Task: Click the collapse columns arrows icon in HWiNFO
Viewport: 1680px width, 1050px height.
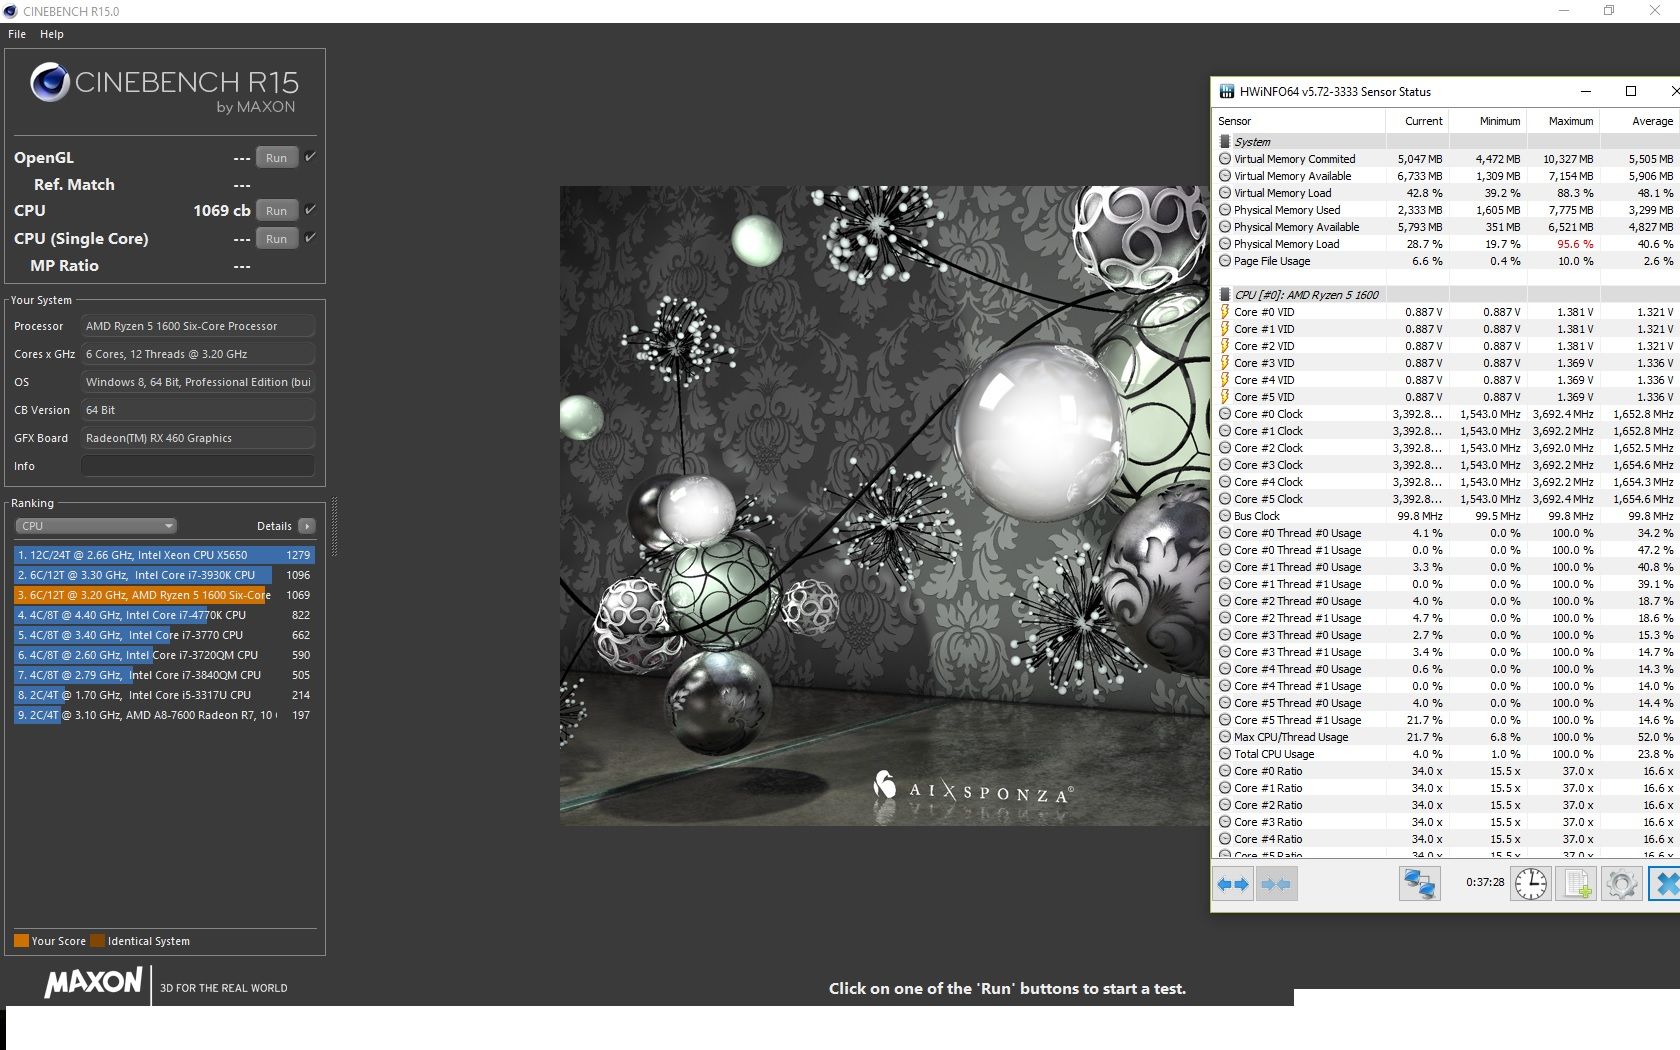Action: tap(1276, 884)
